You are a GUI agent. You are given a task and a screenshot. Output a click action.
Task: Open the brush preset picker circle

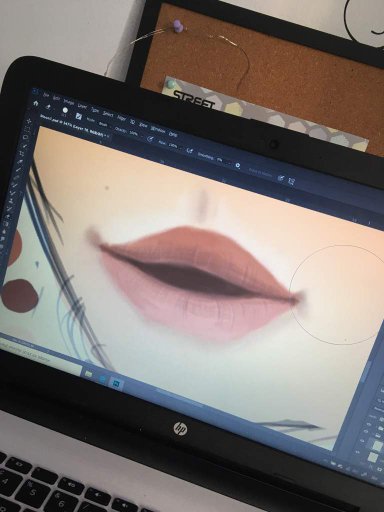tap(65, 110)
